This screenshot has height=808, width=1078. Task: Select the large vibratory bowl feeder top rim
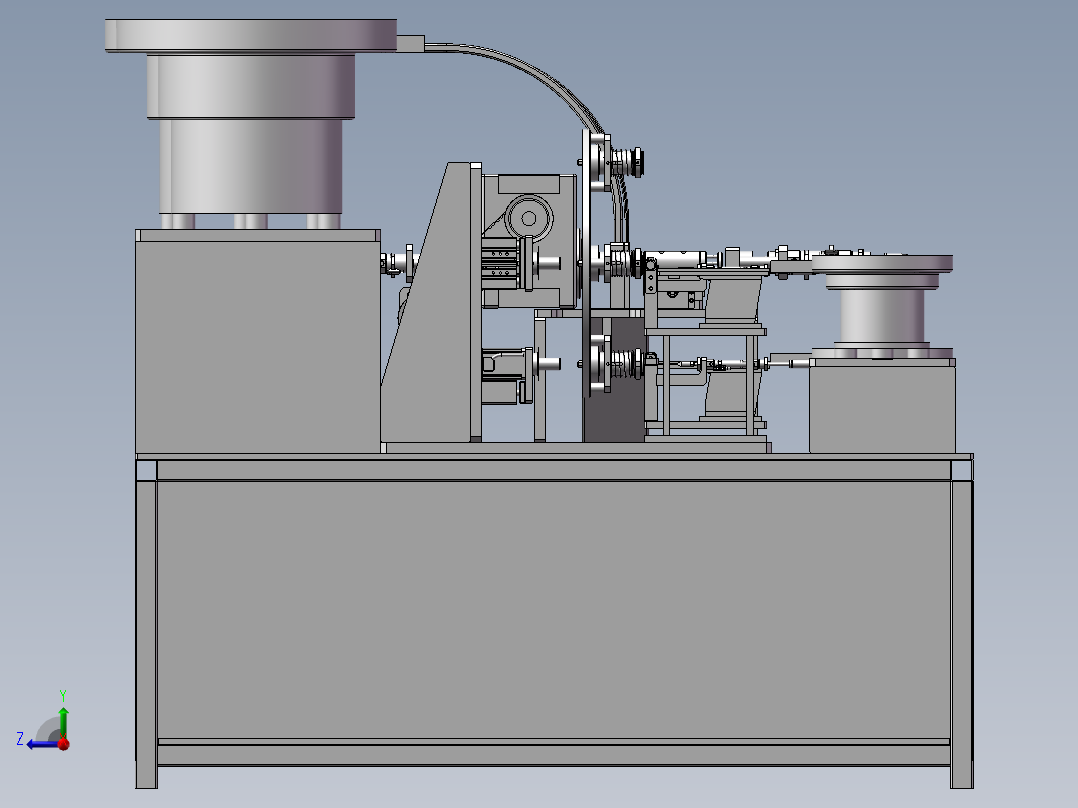251,34
